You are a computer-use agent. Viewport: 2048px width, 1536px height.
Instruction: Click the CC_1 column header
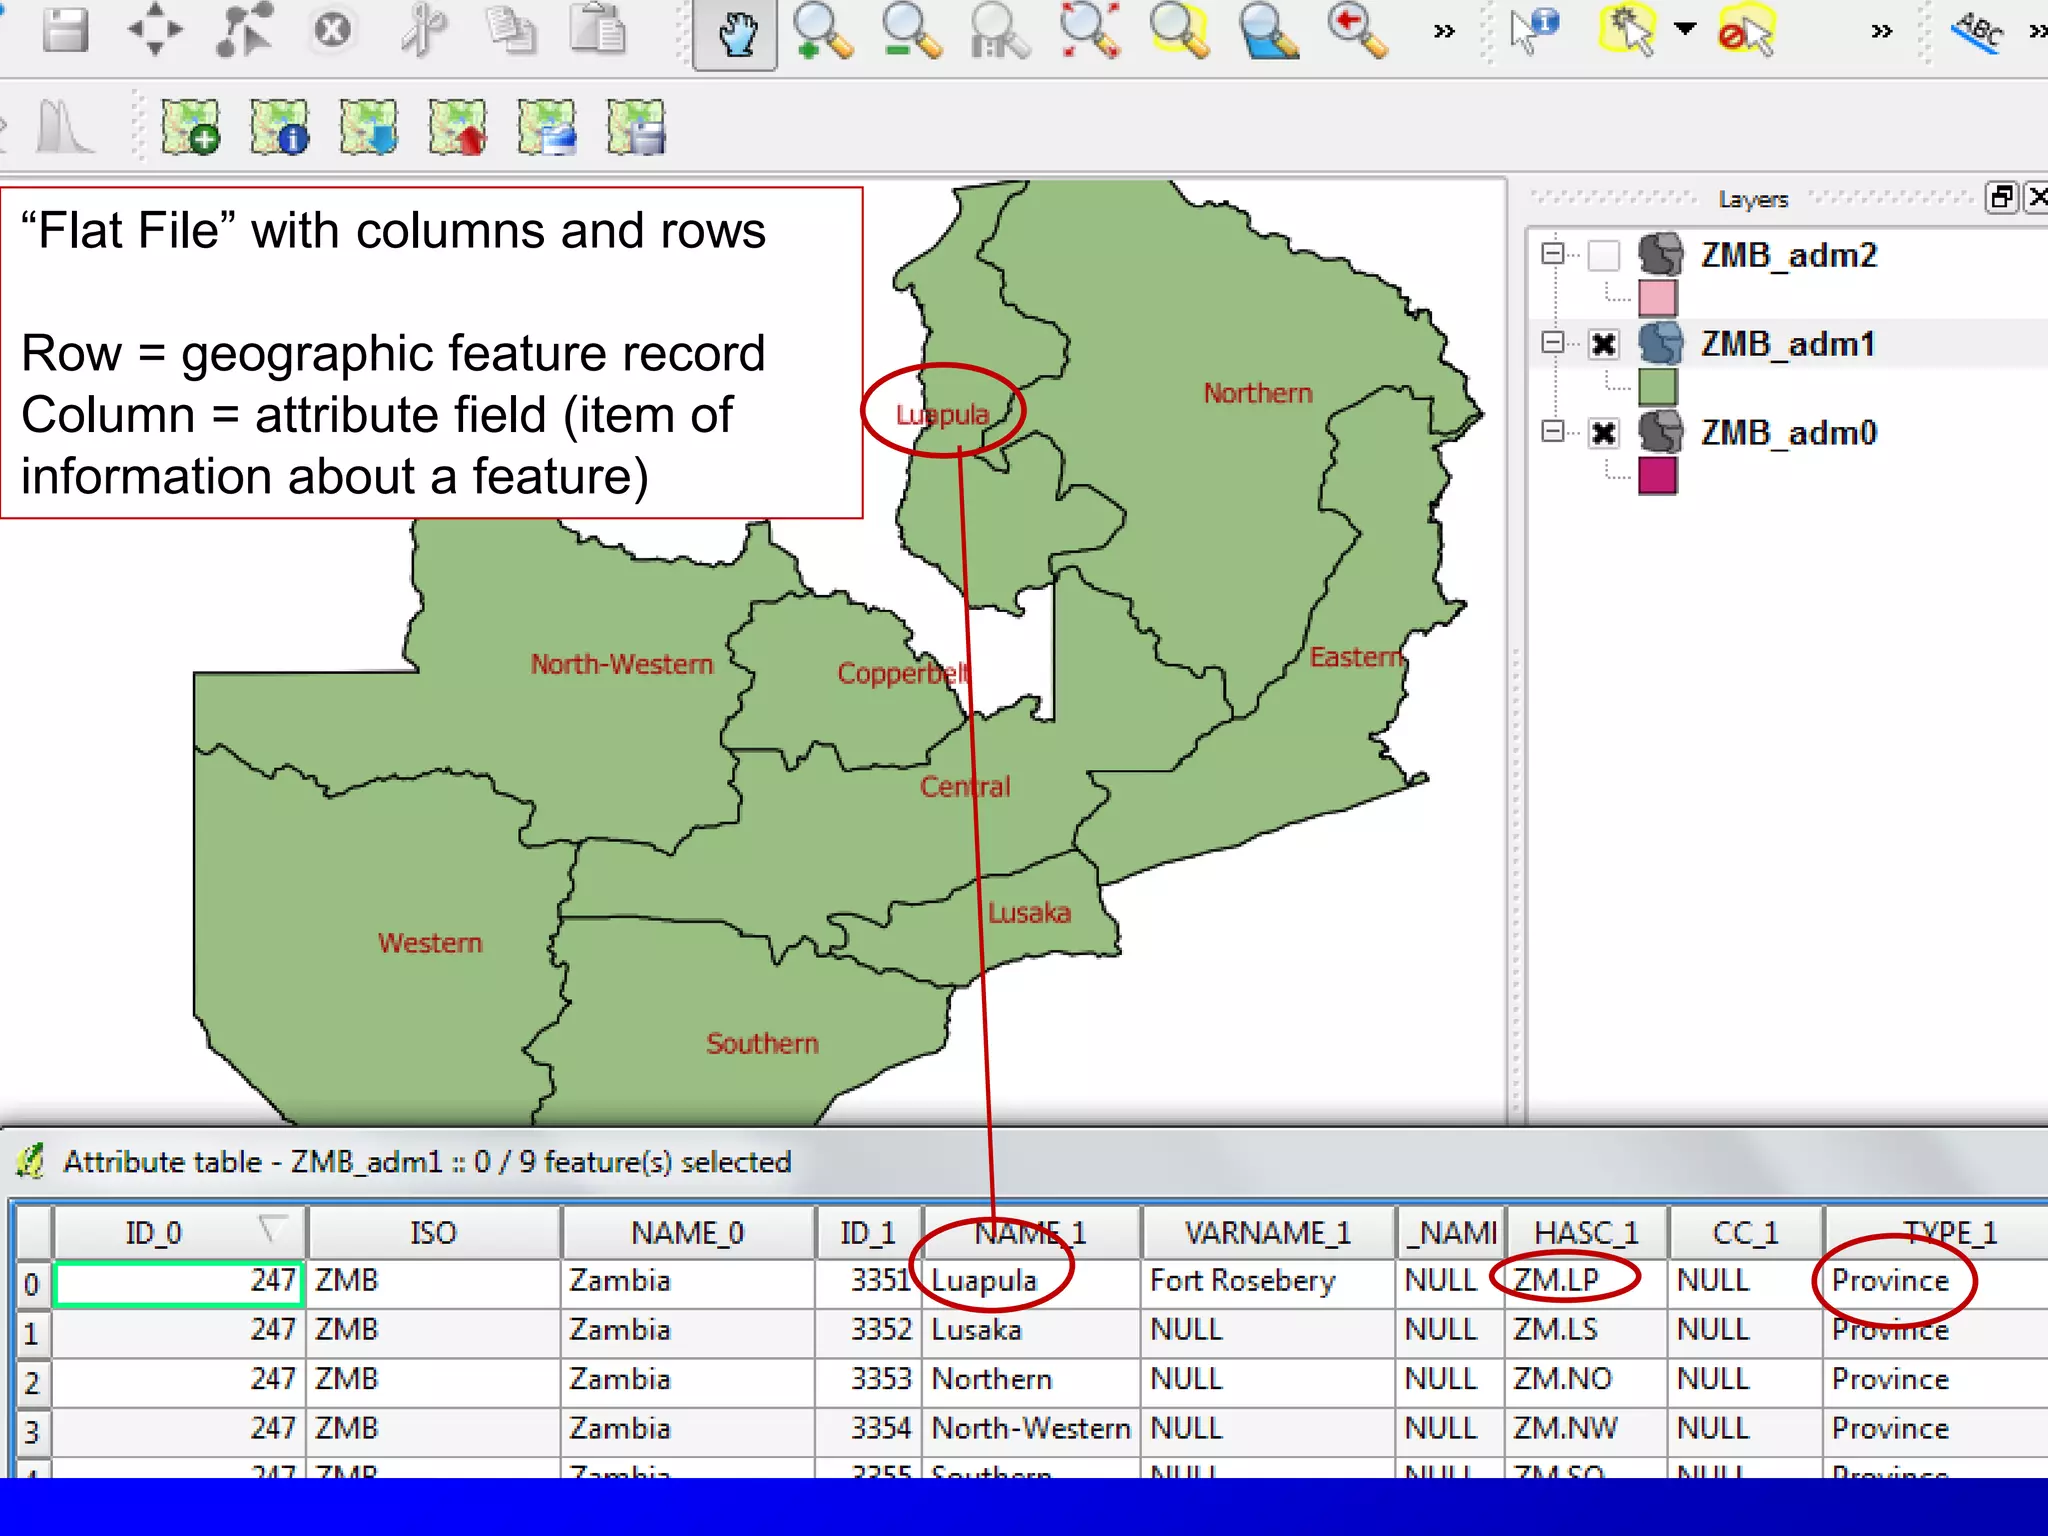[1746, 1233]
